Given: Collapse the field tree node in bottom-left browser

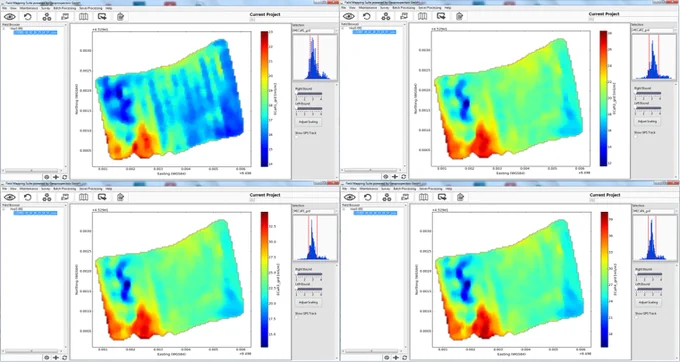Looking at the screenshot, I should point(4,209).
